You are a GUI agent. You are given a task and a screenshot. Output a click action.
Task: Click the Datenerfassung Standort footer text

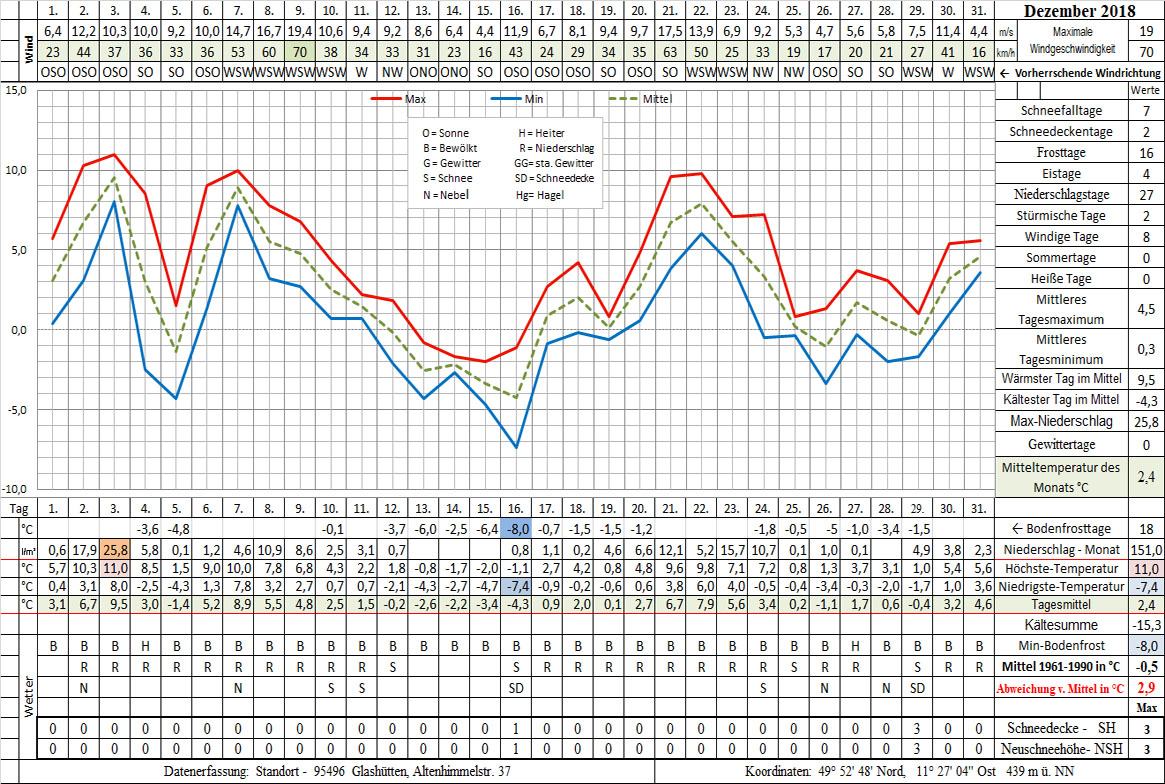[340, 771]
